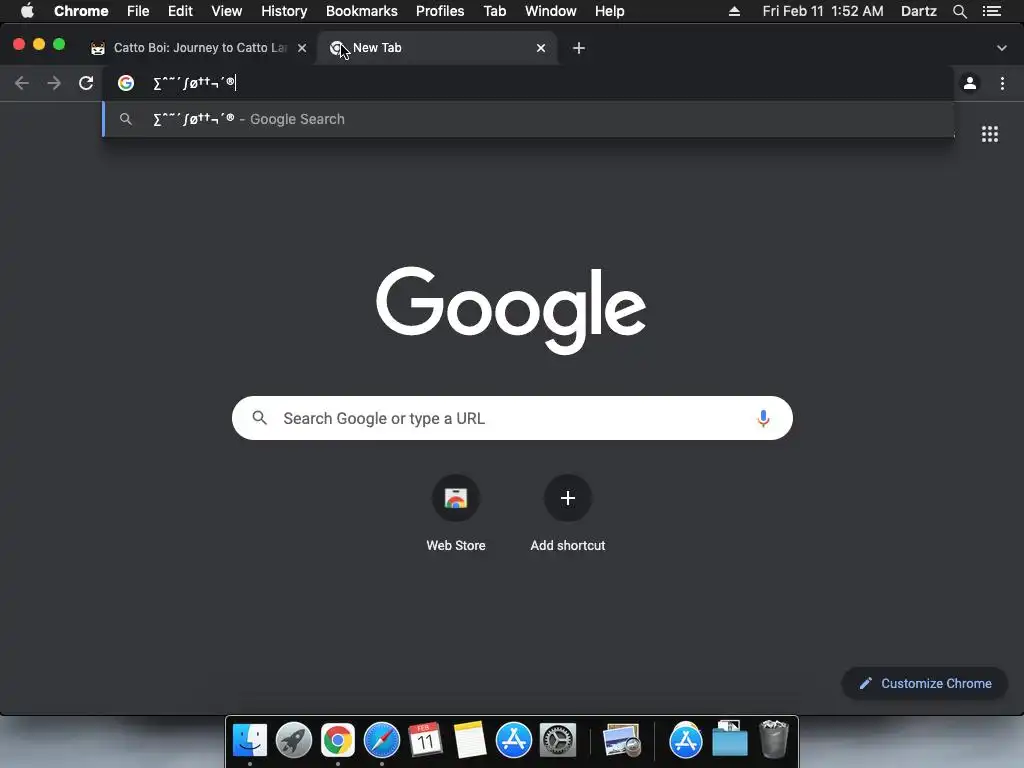Click the Add shortcut plus icon
Image resolution: width=1024 pixels, height=768 pixels.
tap(568, 498)
